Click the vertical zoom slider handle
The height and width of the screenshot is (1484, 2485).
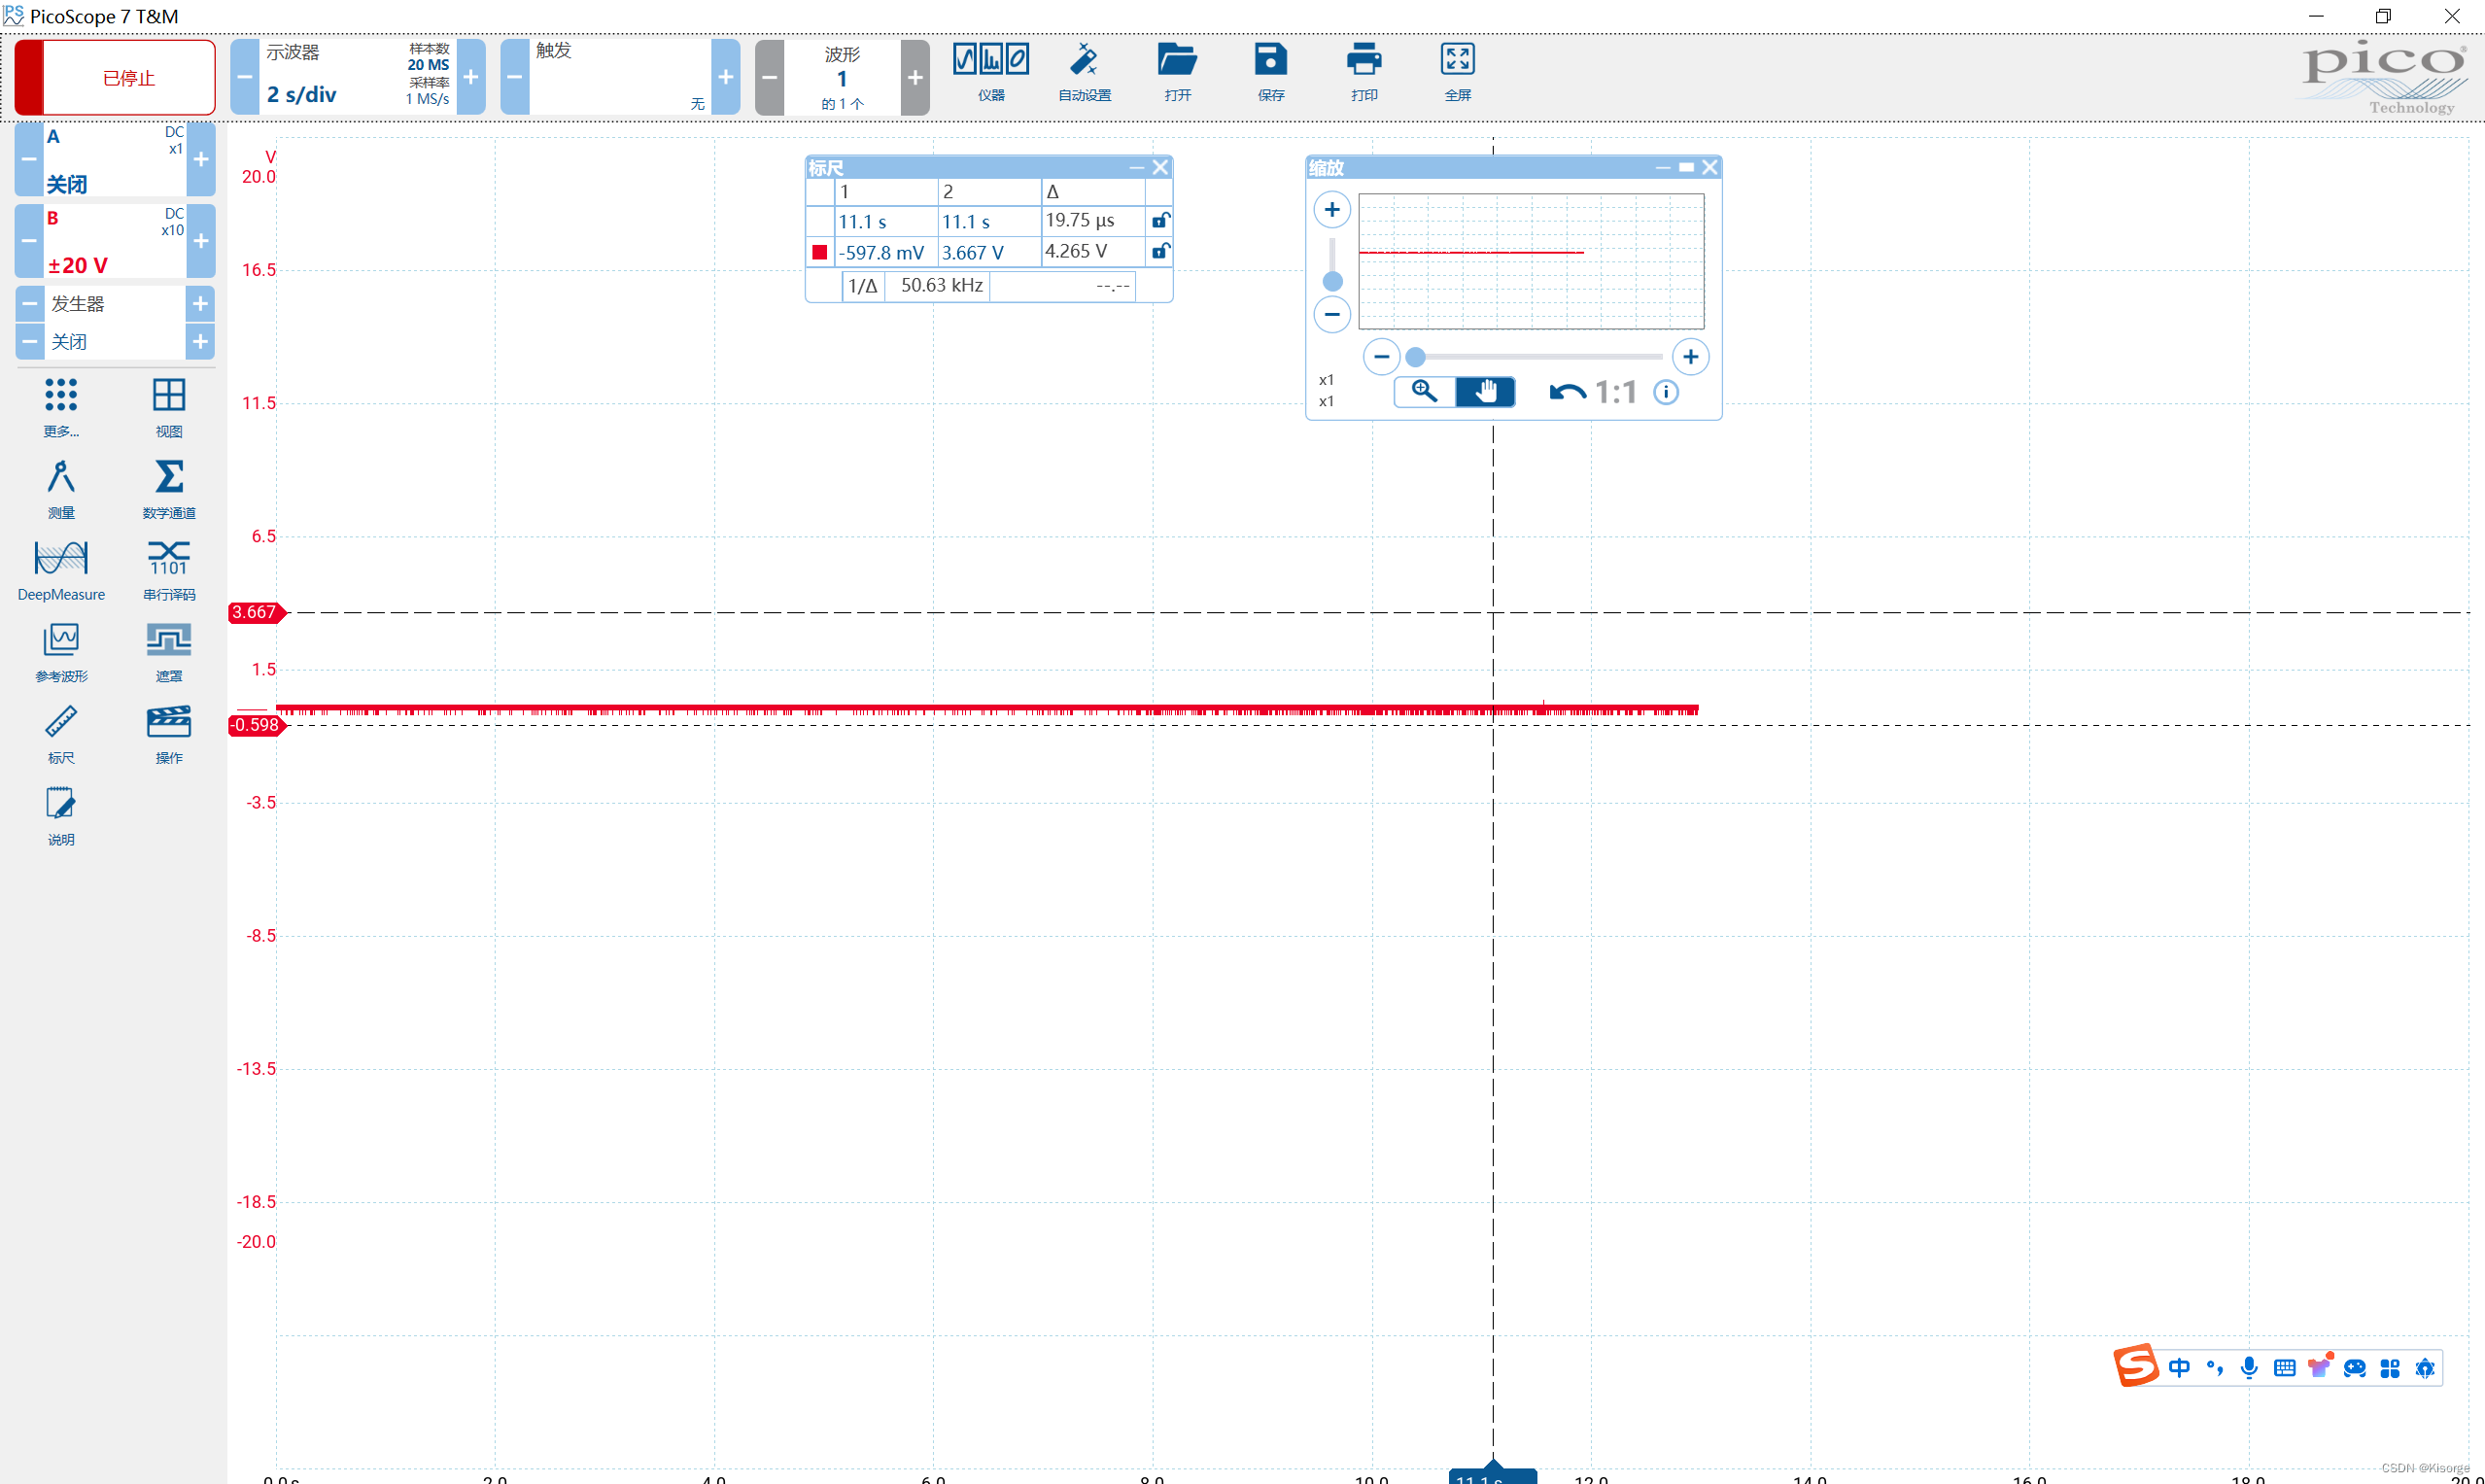point(1332,281)
